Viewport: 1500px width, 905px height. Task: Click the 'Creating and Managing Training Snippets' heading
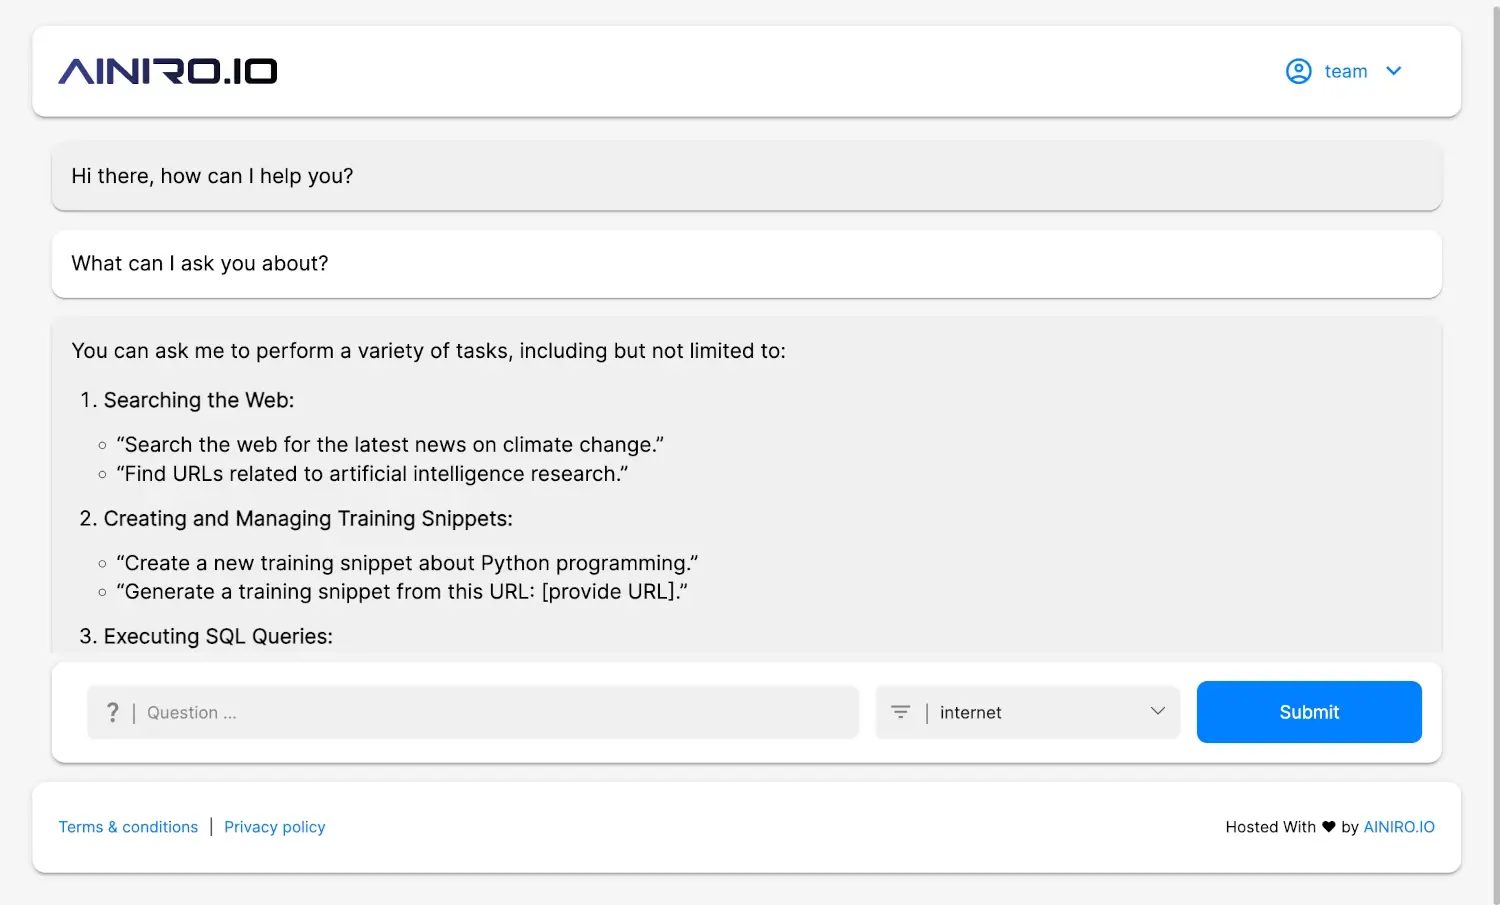[307, 518]
